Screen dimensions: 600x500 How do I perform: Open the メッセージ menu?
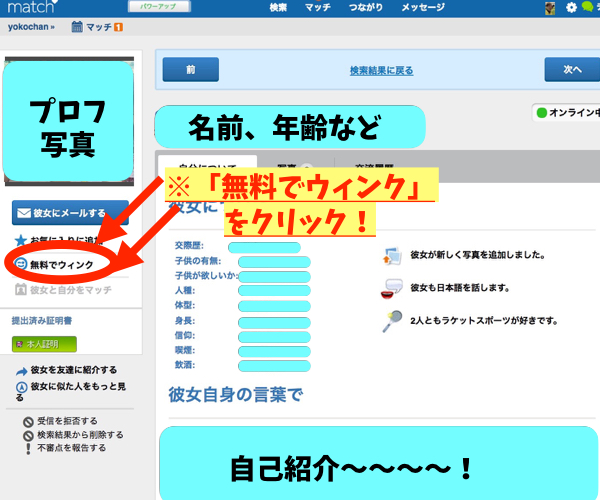coord(423,7)
